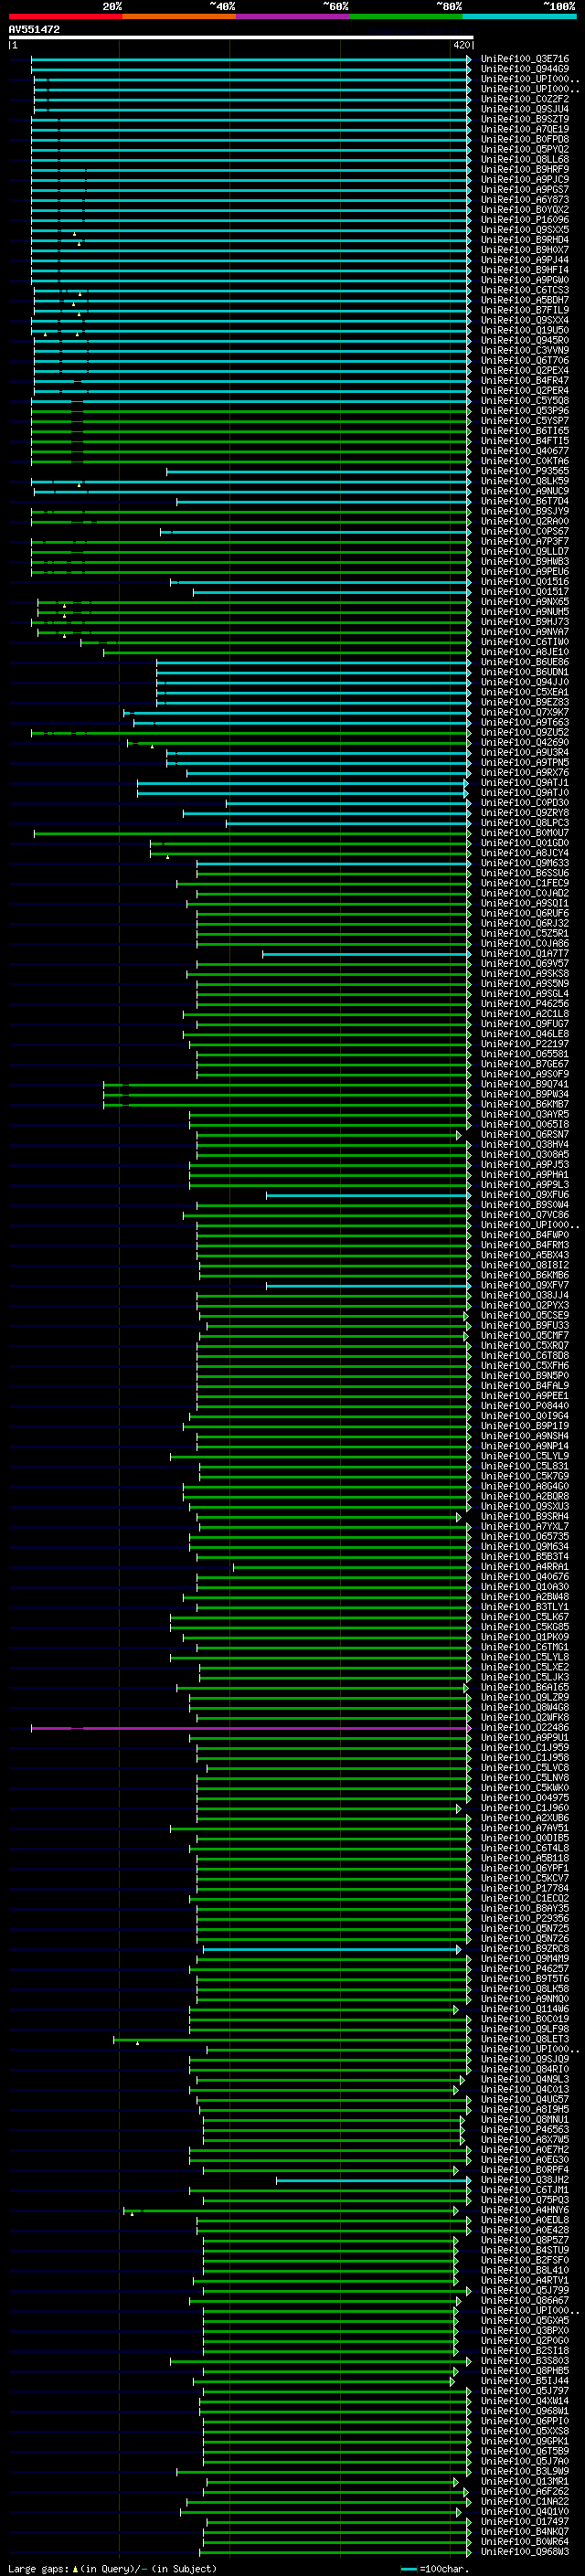Select the UniRef100_B9HJ73 label

coord(524,622)
